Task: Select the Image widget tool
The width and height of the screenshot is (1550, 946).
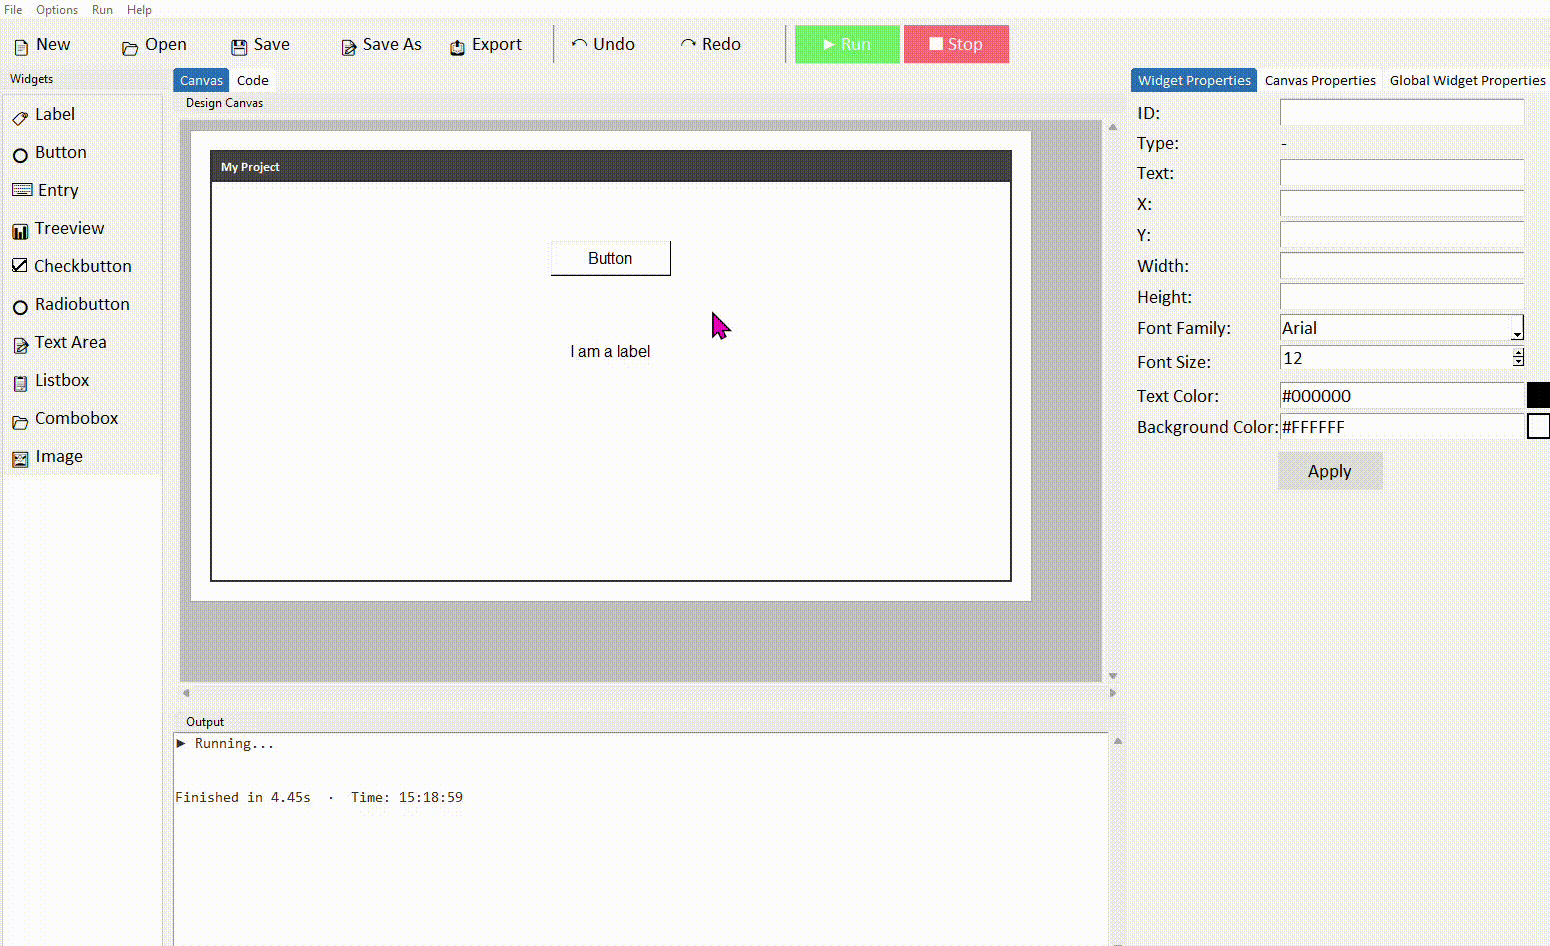Action: (x=59, y=456)
